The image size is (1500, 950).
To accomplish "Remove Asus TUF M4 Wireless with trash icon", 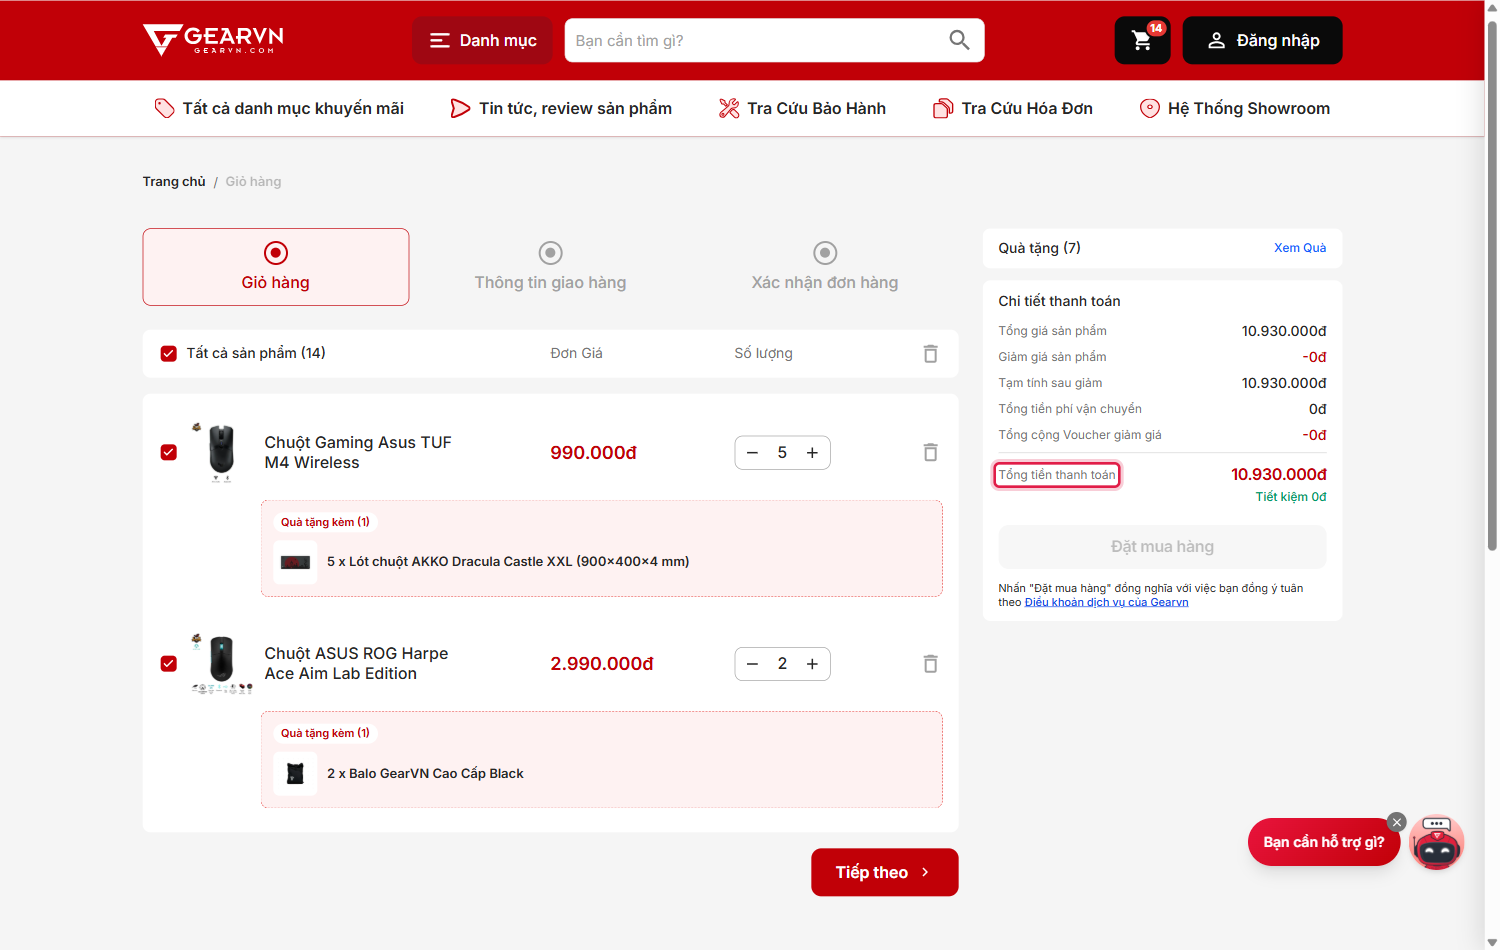I will tap(930, 453).
